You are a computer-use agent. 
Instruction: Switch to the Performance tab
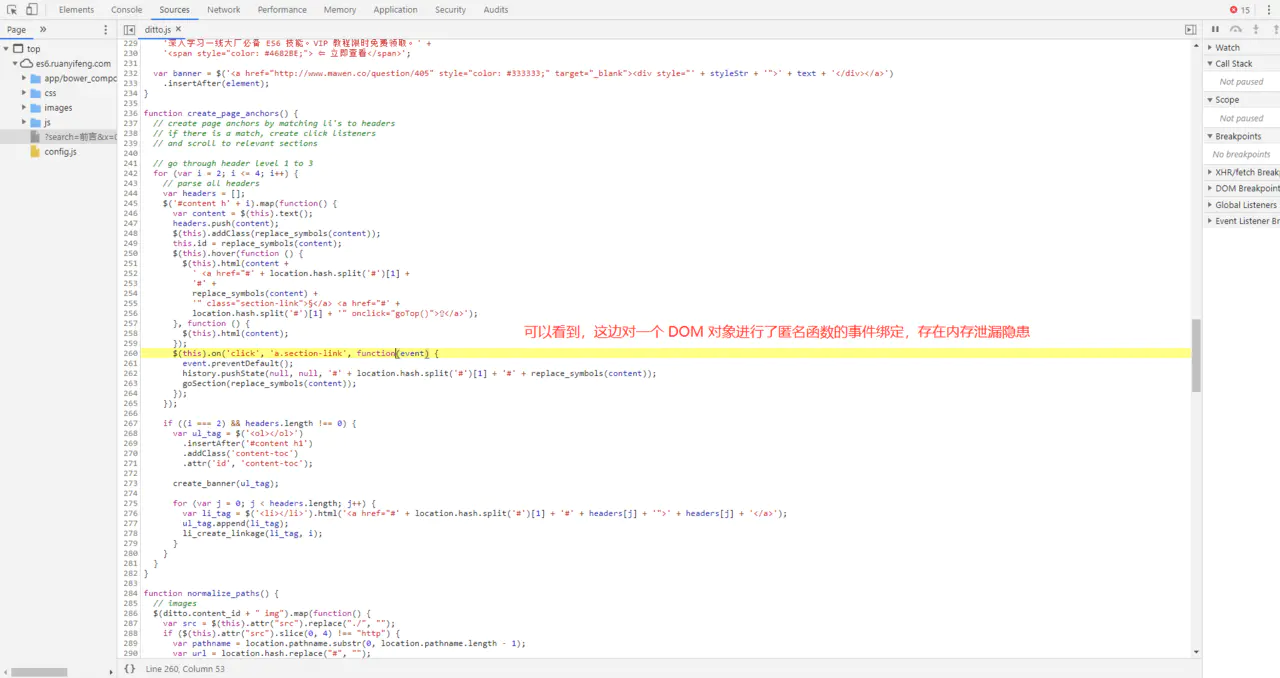click(282, 10)
